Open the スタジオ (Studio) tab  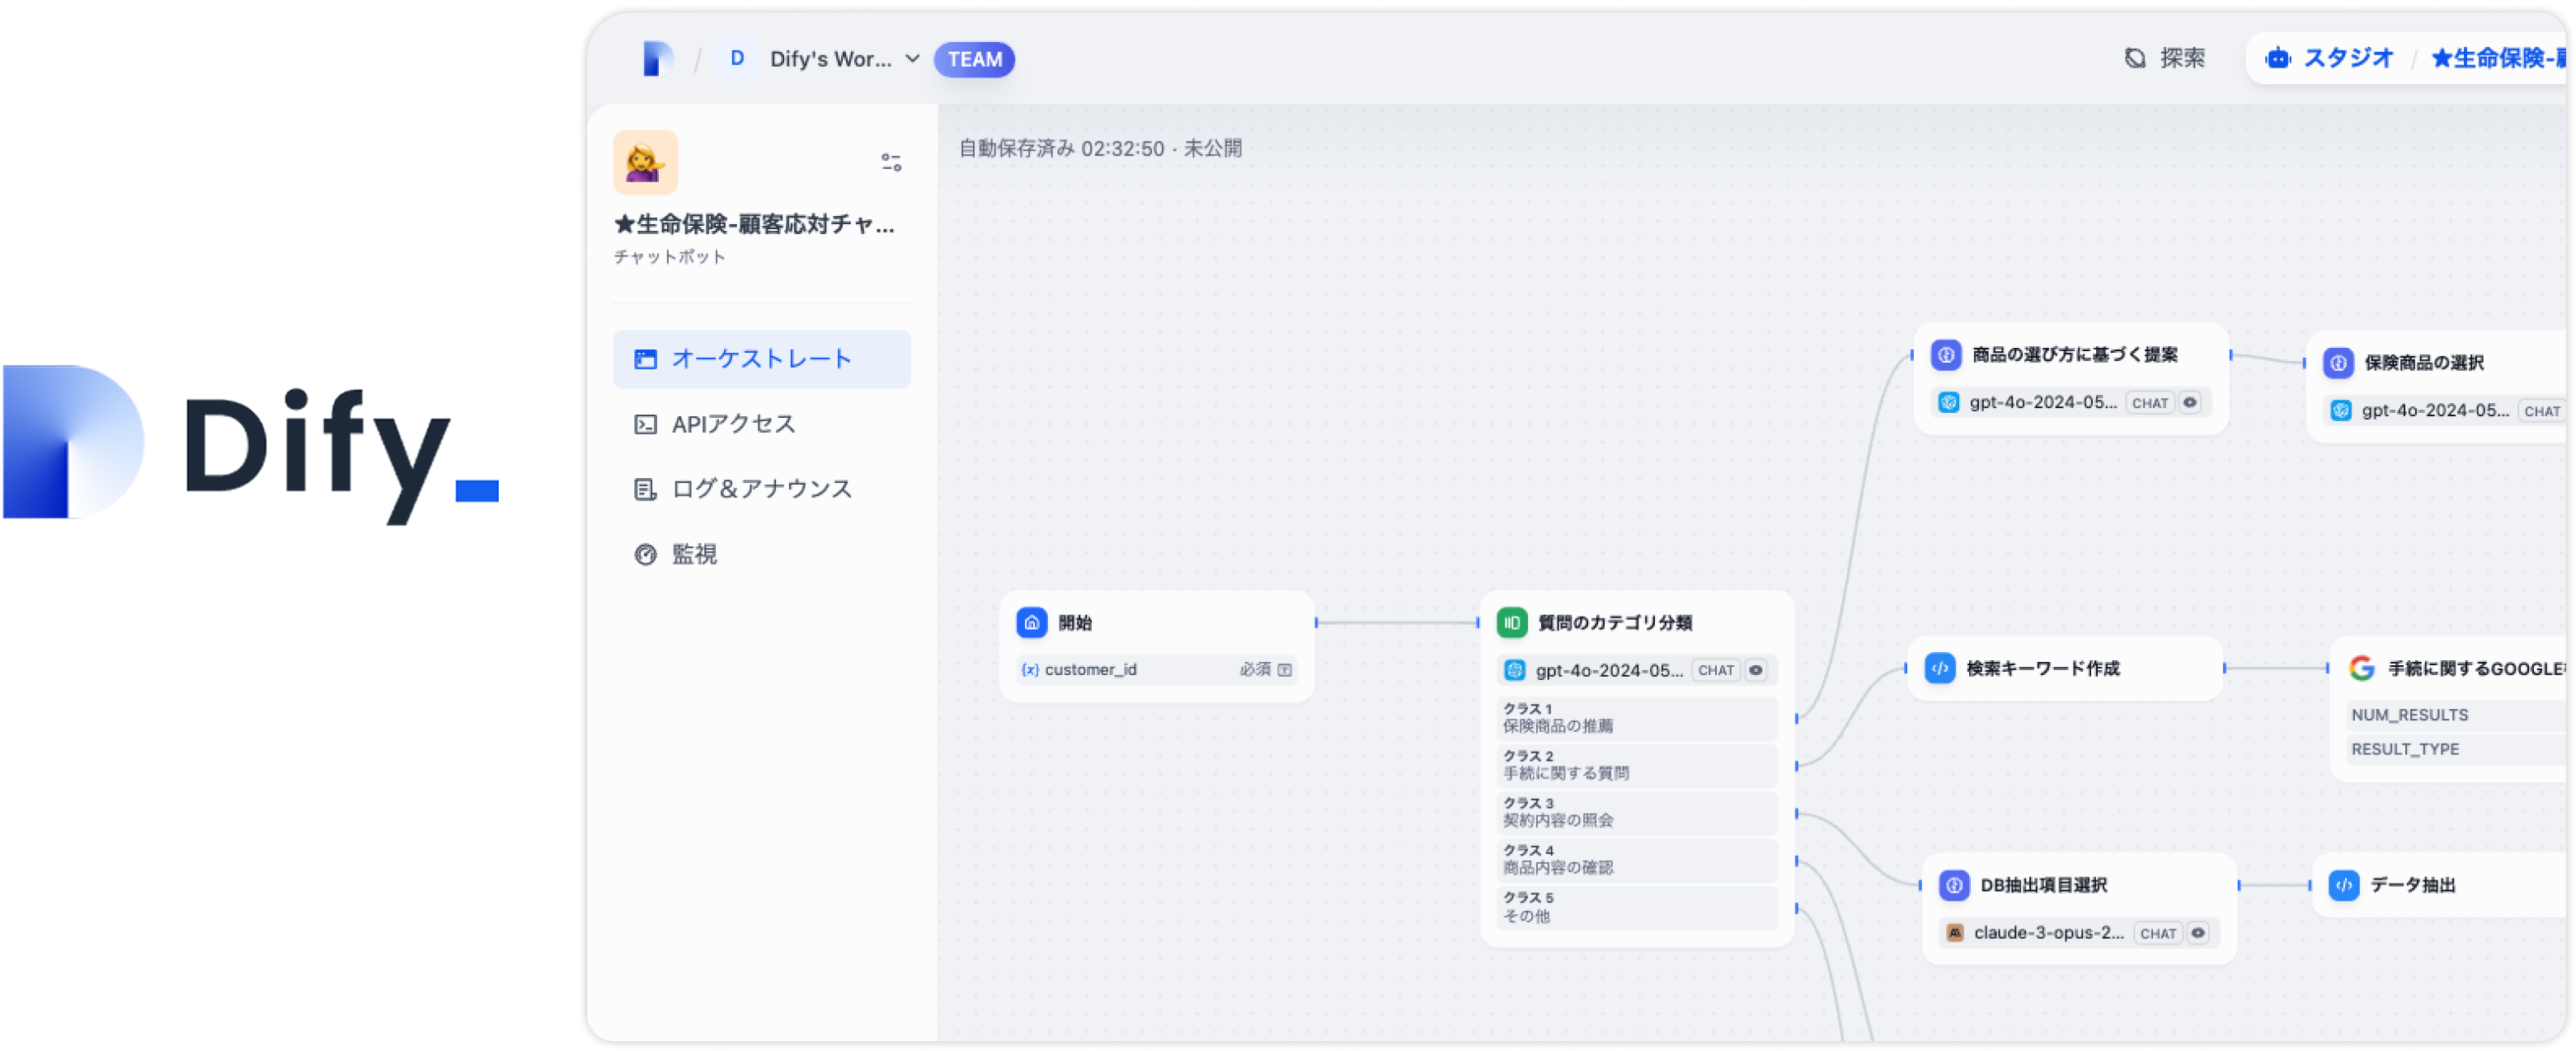pyautogui.click(x=2329, y=58)
